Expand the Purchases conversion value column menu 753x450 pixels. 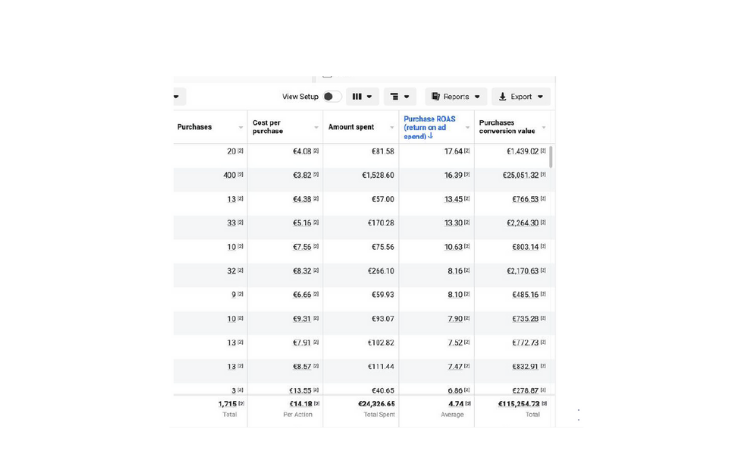pyautogui.click(x=543, y=127)
